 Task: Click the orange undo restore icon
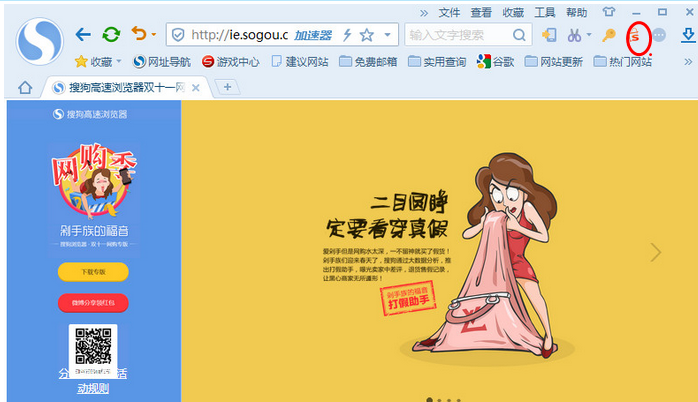(139, 33)
